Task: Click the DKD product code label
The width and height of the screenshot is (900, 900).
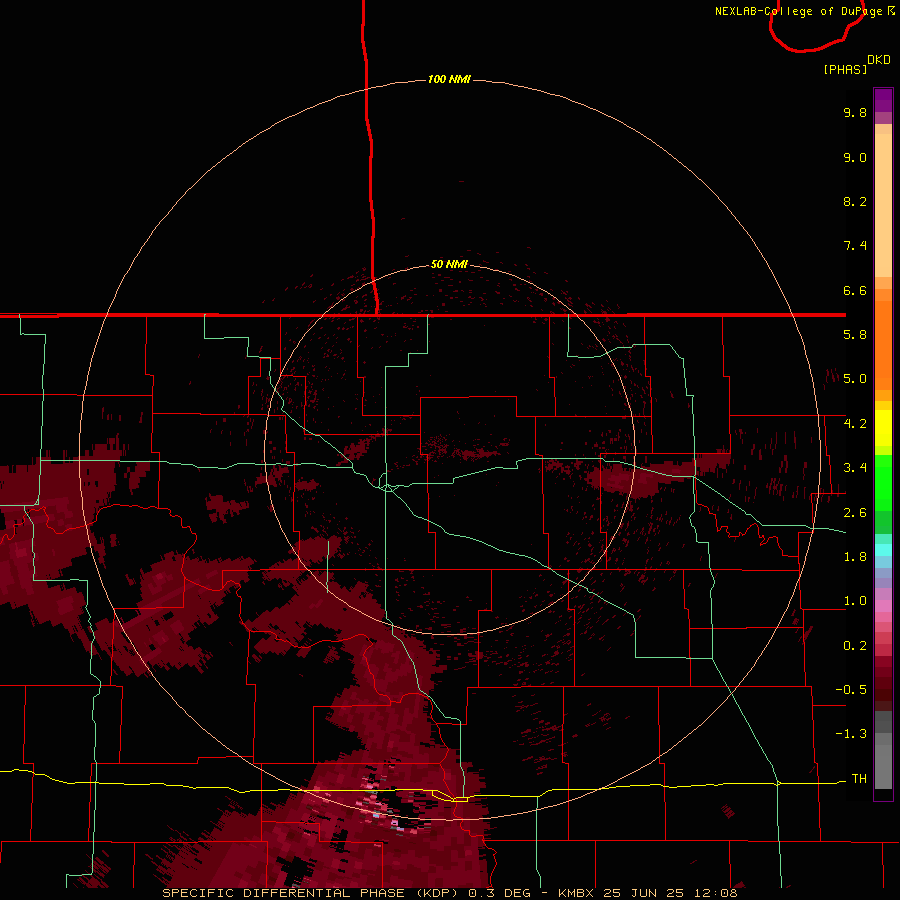Action: pyautogui.click(x=879, y=60)
